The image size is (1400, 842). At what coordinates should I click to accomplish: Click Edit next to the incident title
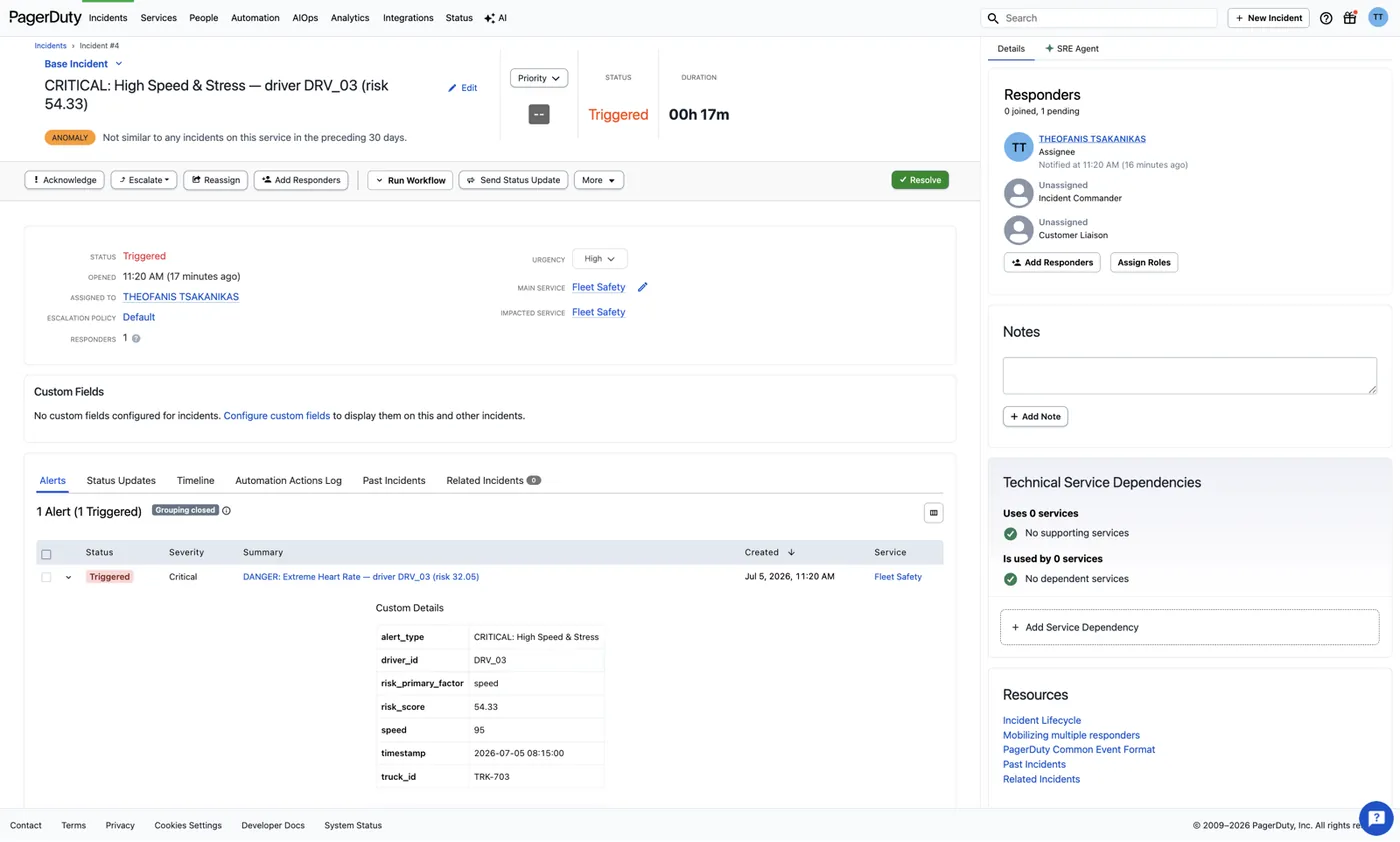point(462,88)
